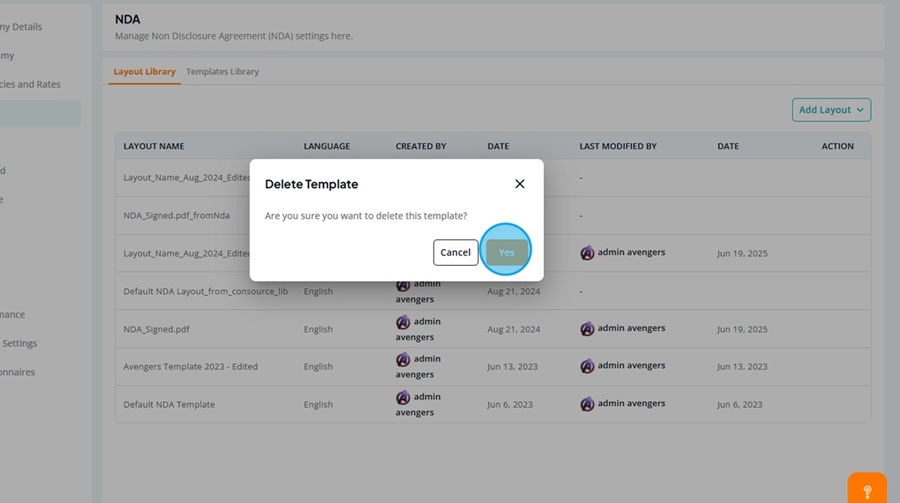Cancel the Delete Template dialog

point(455,252)
